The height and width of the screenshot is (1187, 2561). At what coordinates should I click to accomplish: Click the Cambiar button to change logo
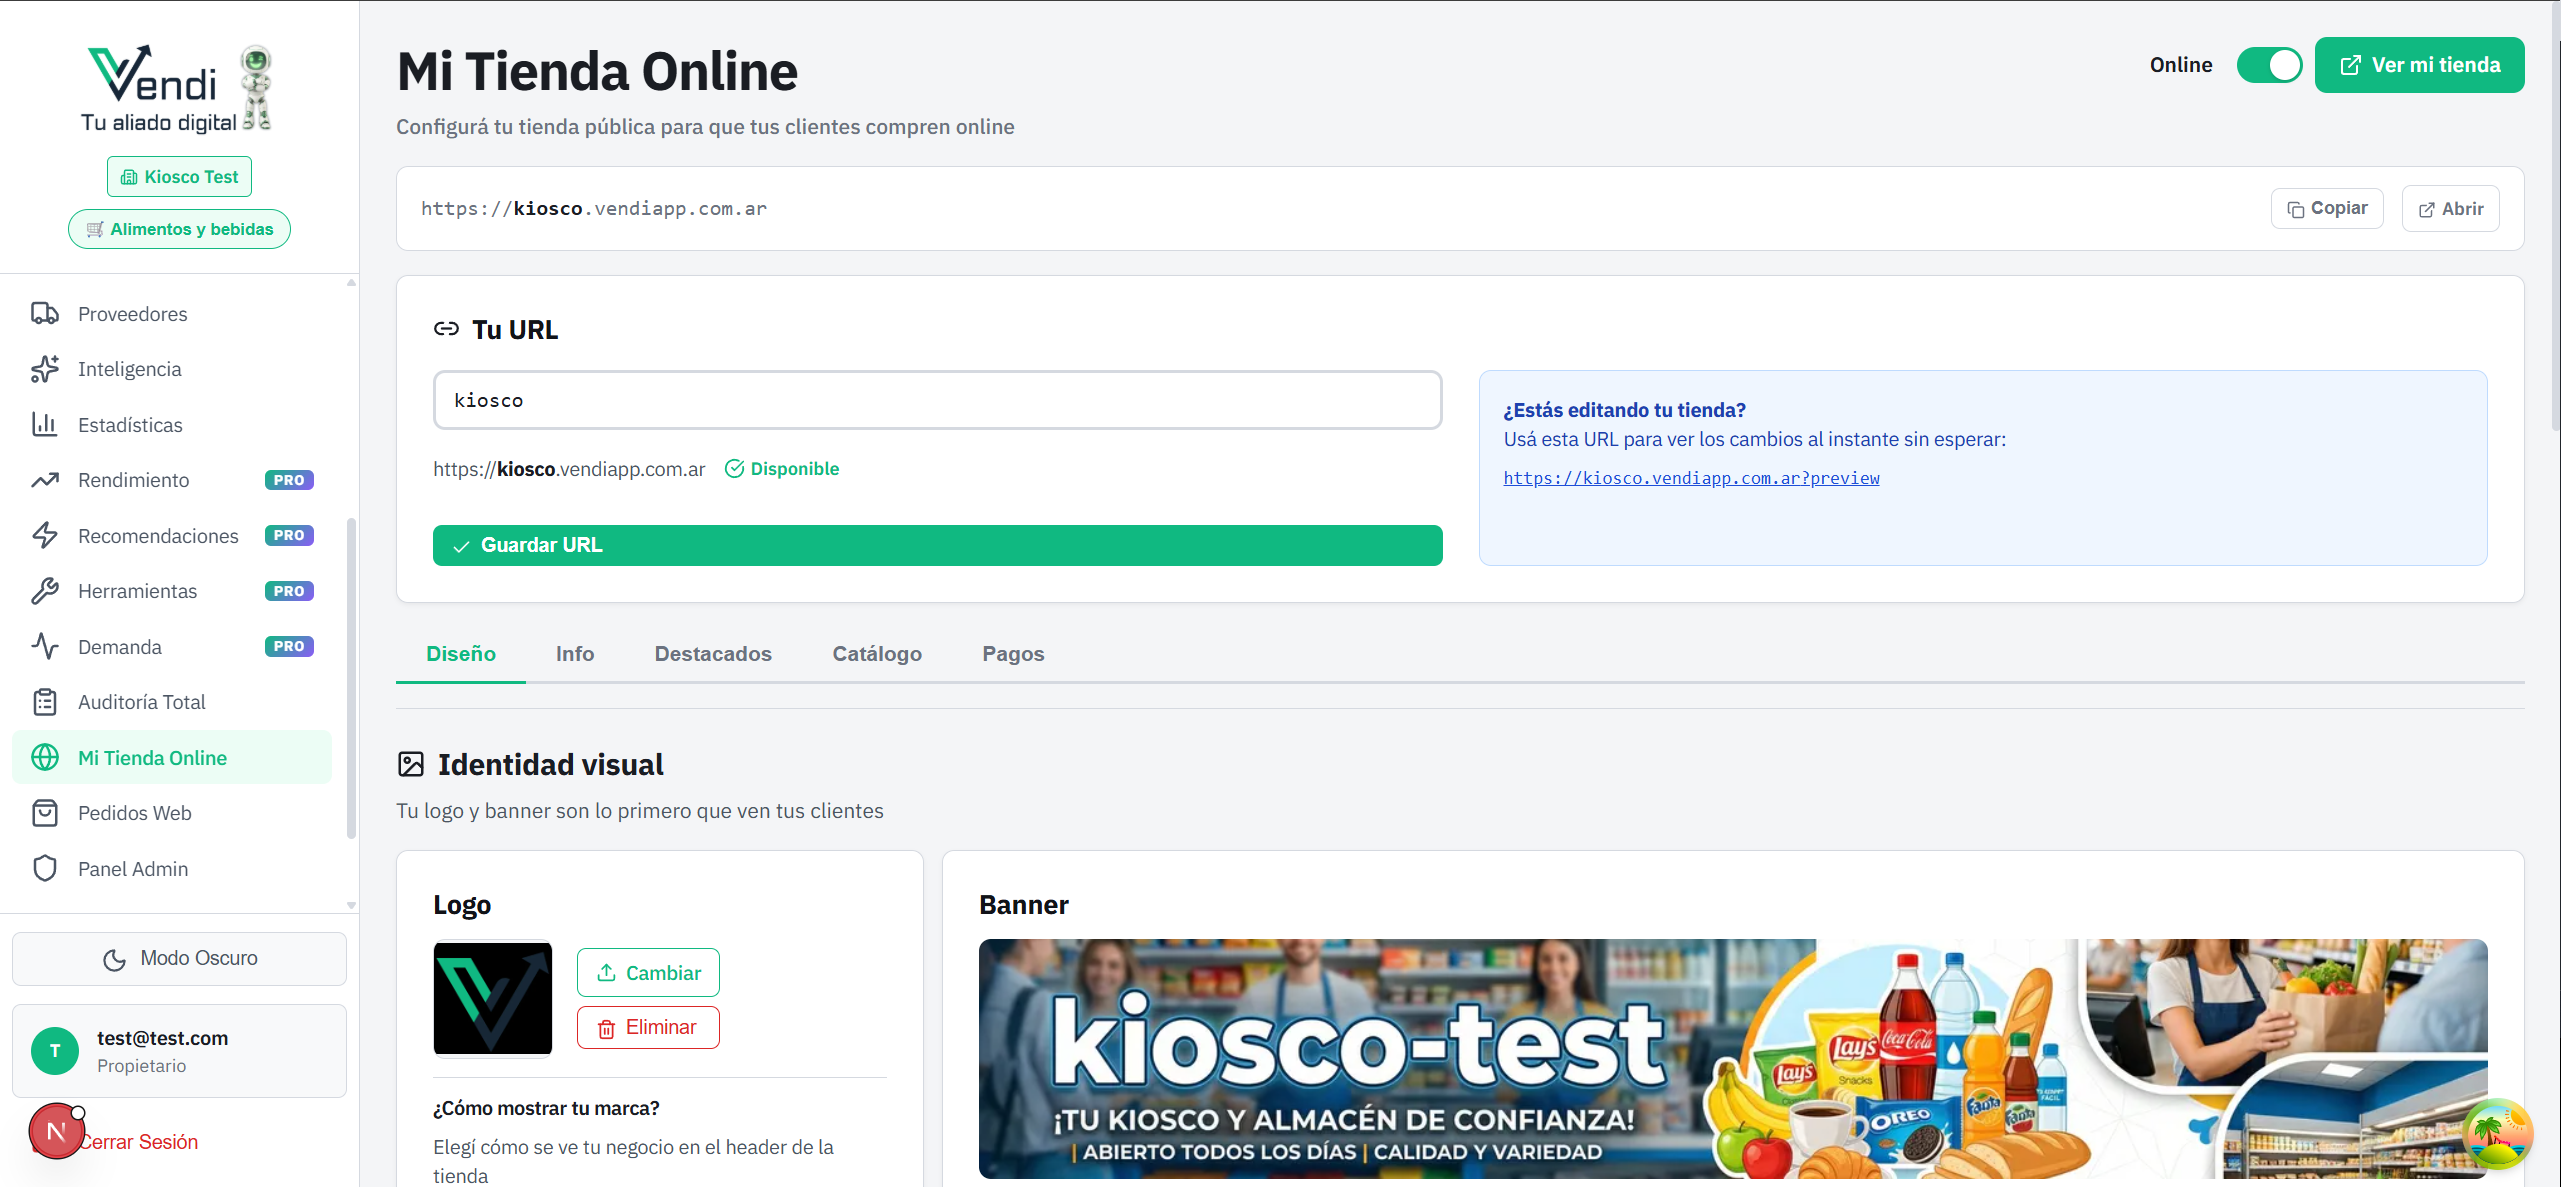click(x=648, y=971)
